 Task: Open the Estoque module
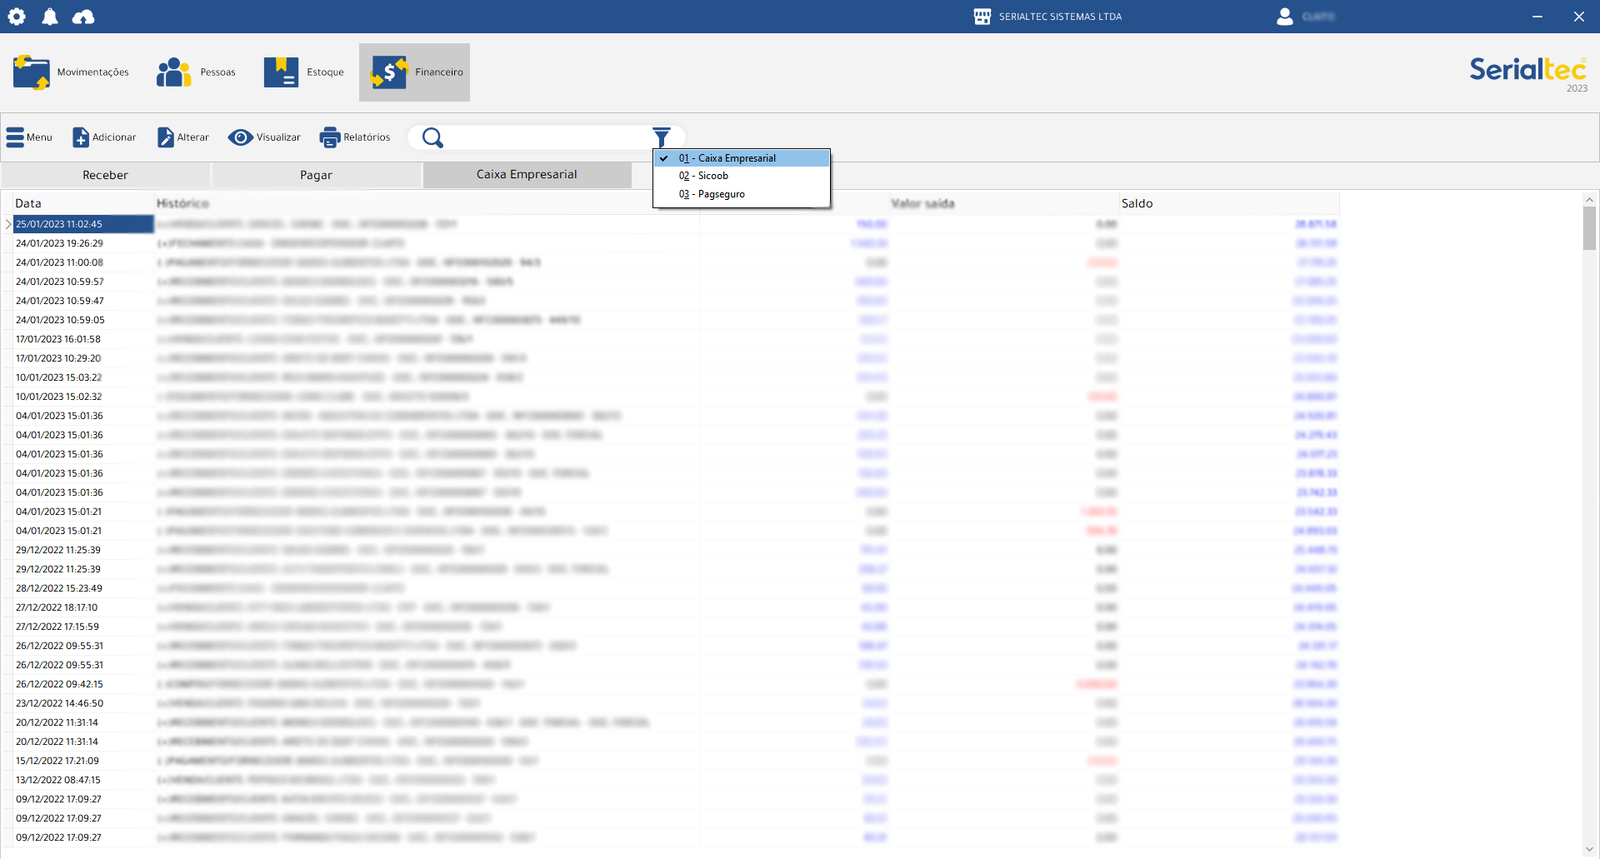click(x=304, y=72)
